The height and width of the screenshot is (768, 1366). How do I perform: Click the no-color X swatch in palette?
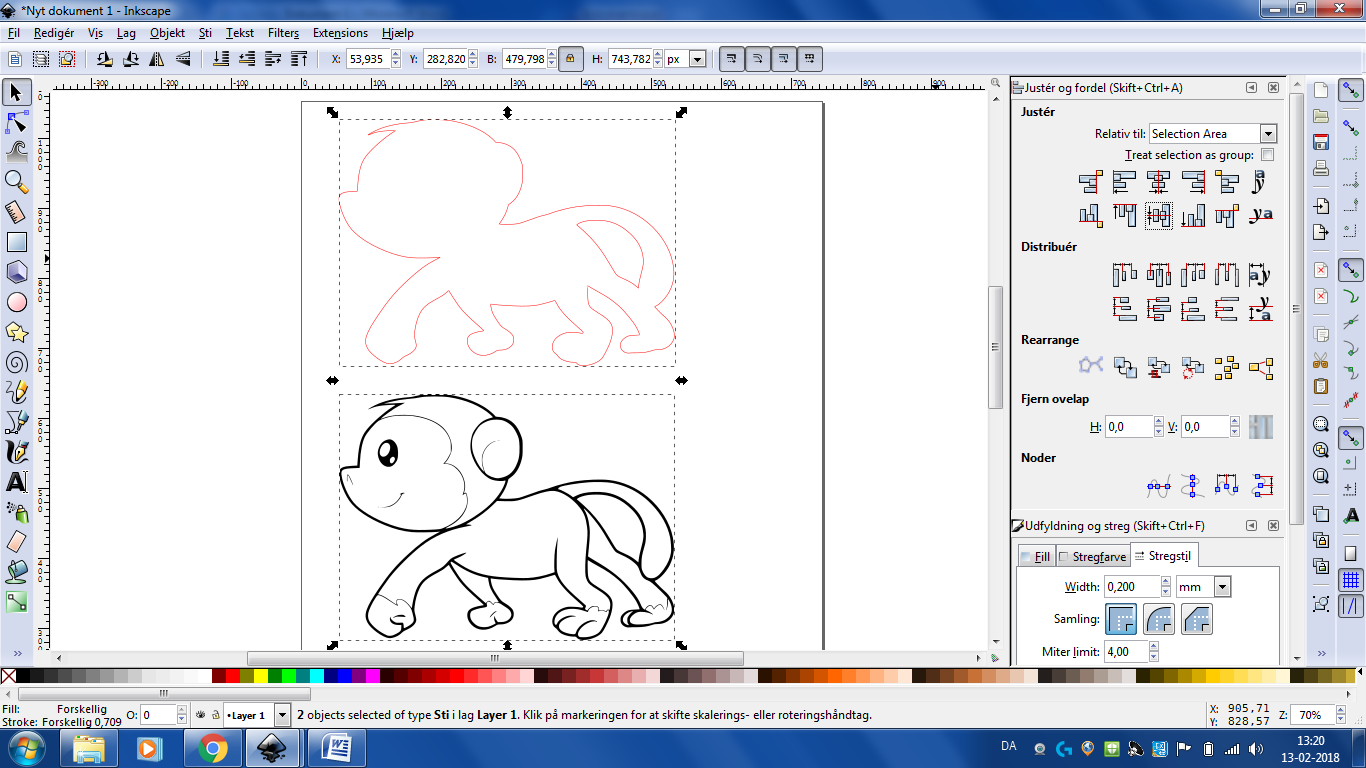(x=8, y=676)
